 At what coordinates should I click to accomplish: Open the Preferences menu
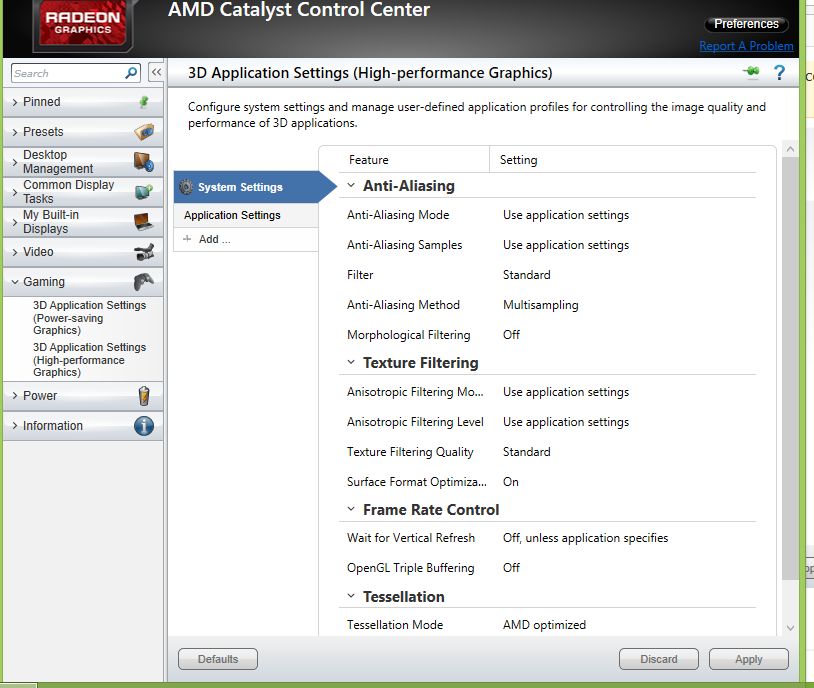(x=746, y=24)
